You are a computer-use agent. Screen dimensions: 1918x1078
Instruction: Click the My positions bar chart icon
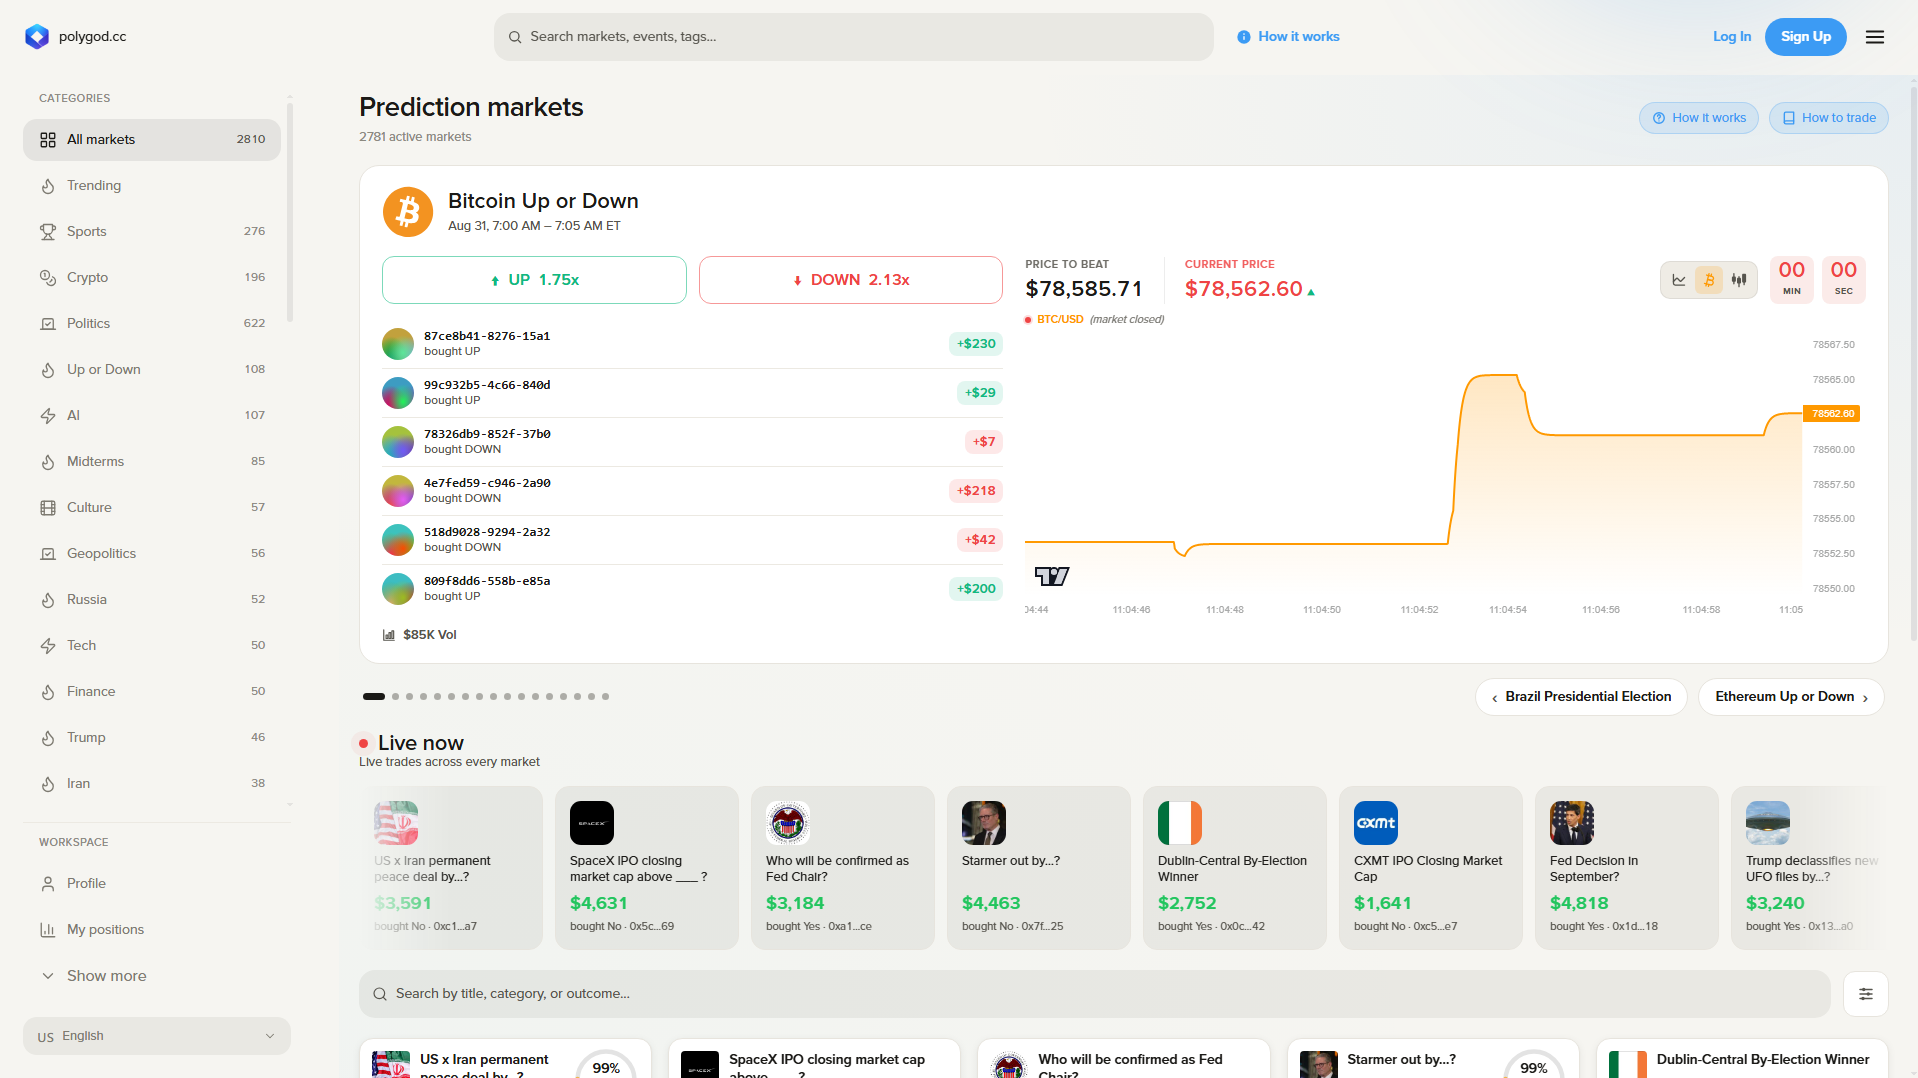(48, 930)
